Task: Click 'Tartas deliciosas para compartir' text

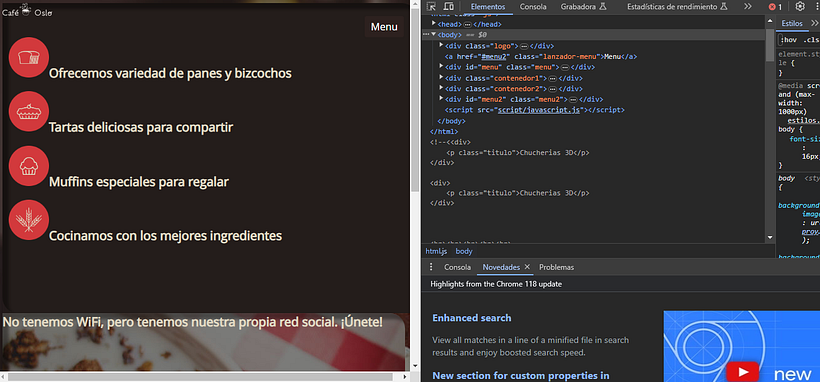Action: (x=141, y=127)
